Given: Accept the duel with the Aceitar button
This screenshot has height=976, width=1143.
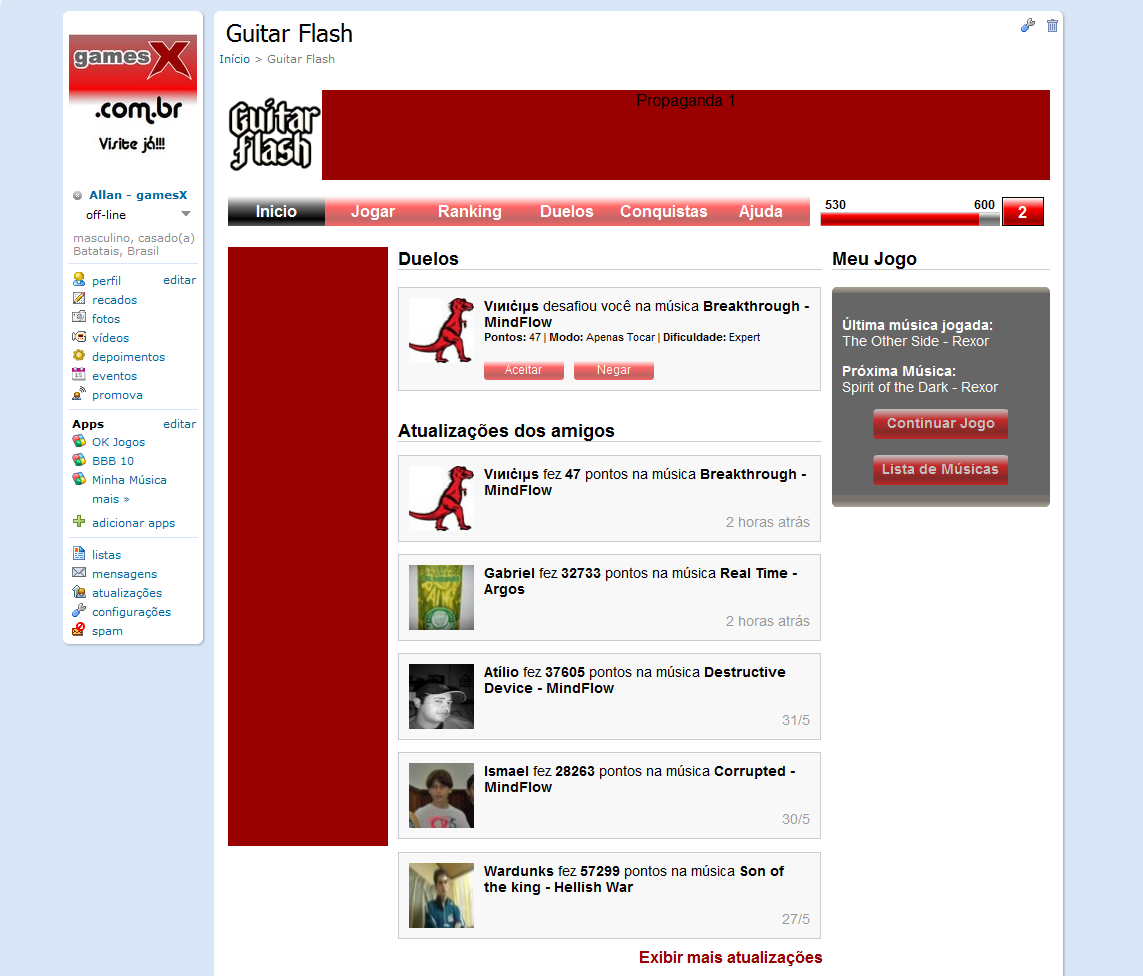Looking at the screenshot, I should 523,370.
